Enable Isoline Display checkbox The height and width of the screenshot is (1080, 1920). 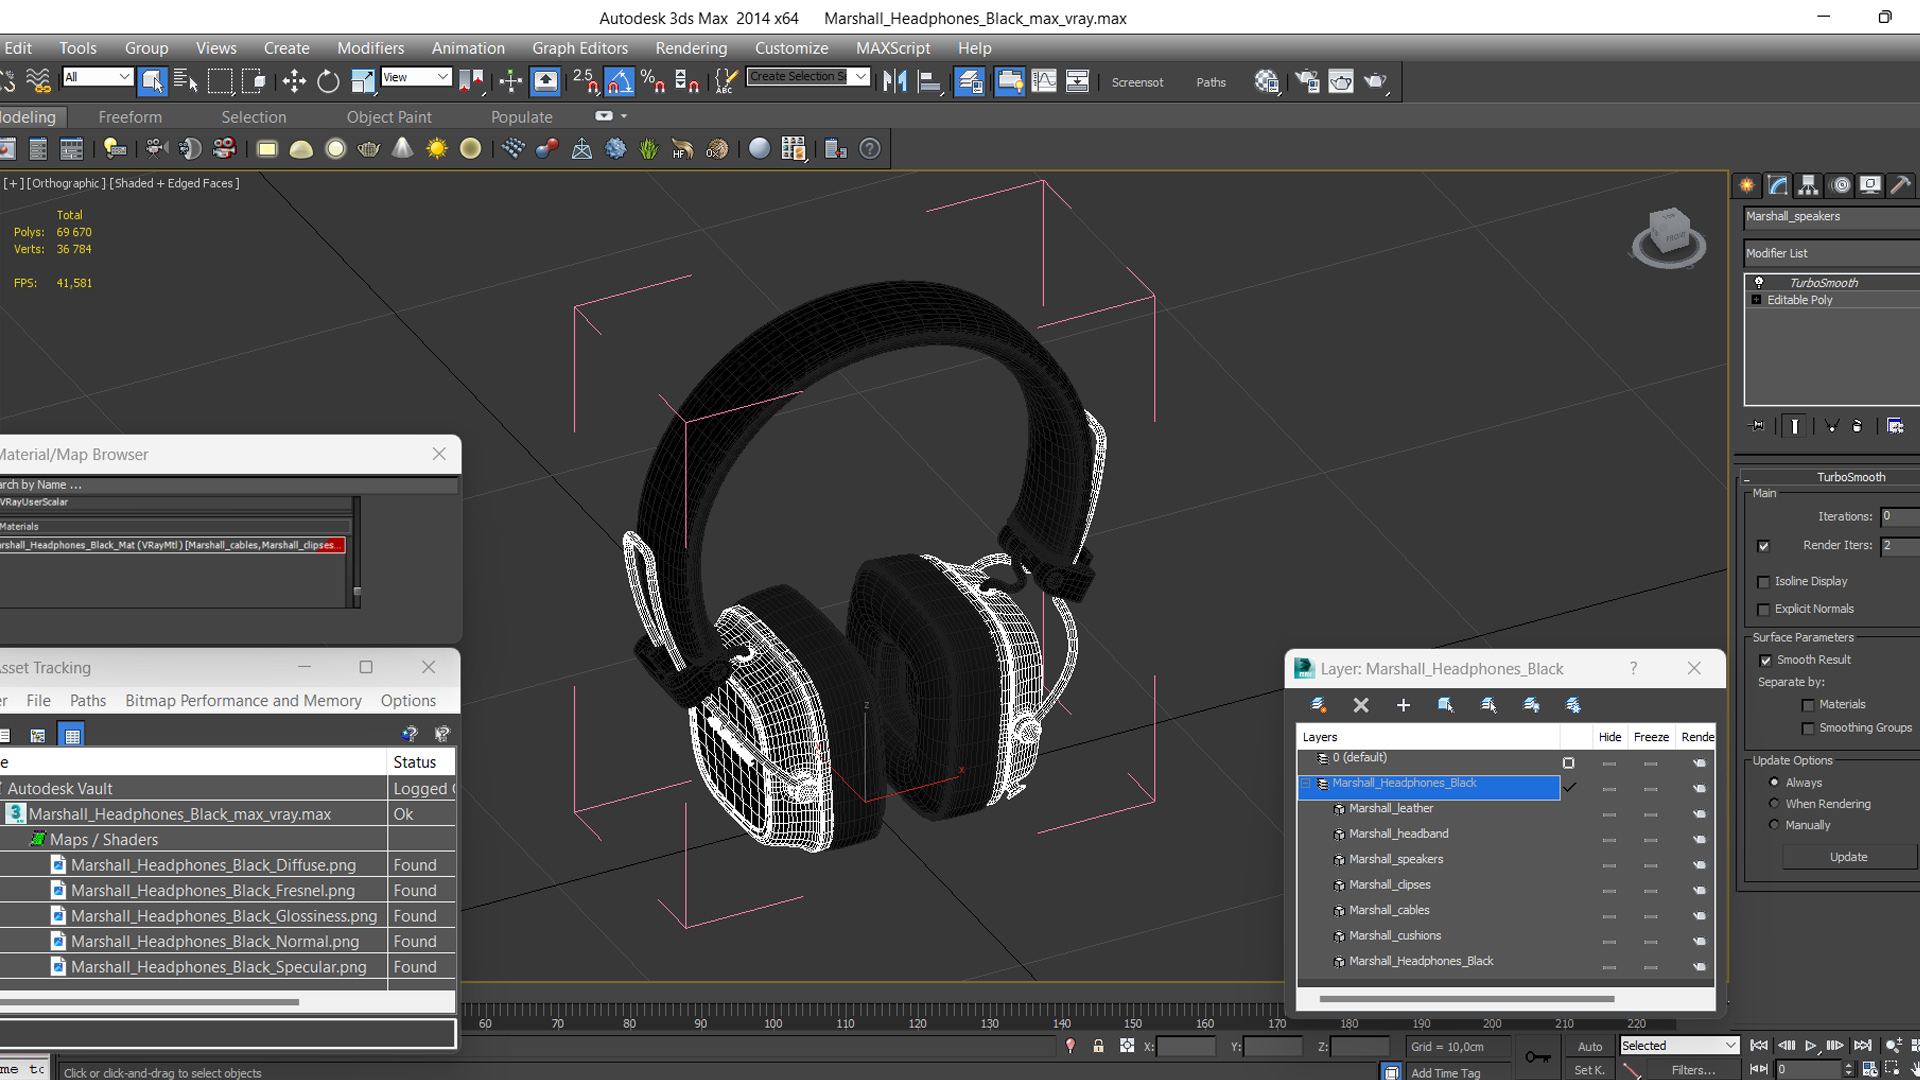pyautogui.click(x=1764, y=582)
